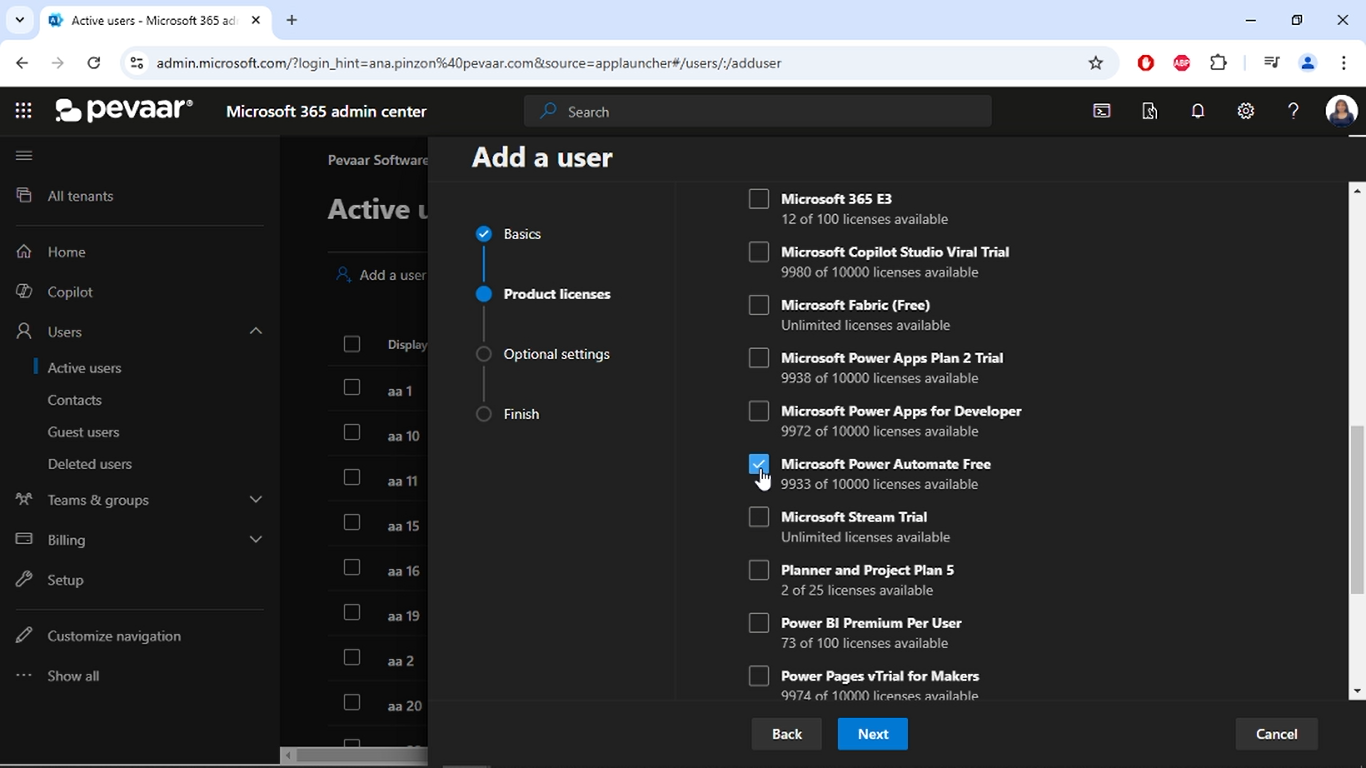Click the browser back arrow

(x=22, y=63)
